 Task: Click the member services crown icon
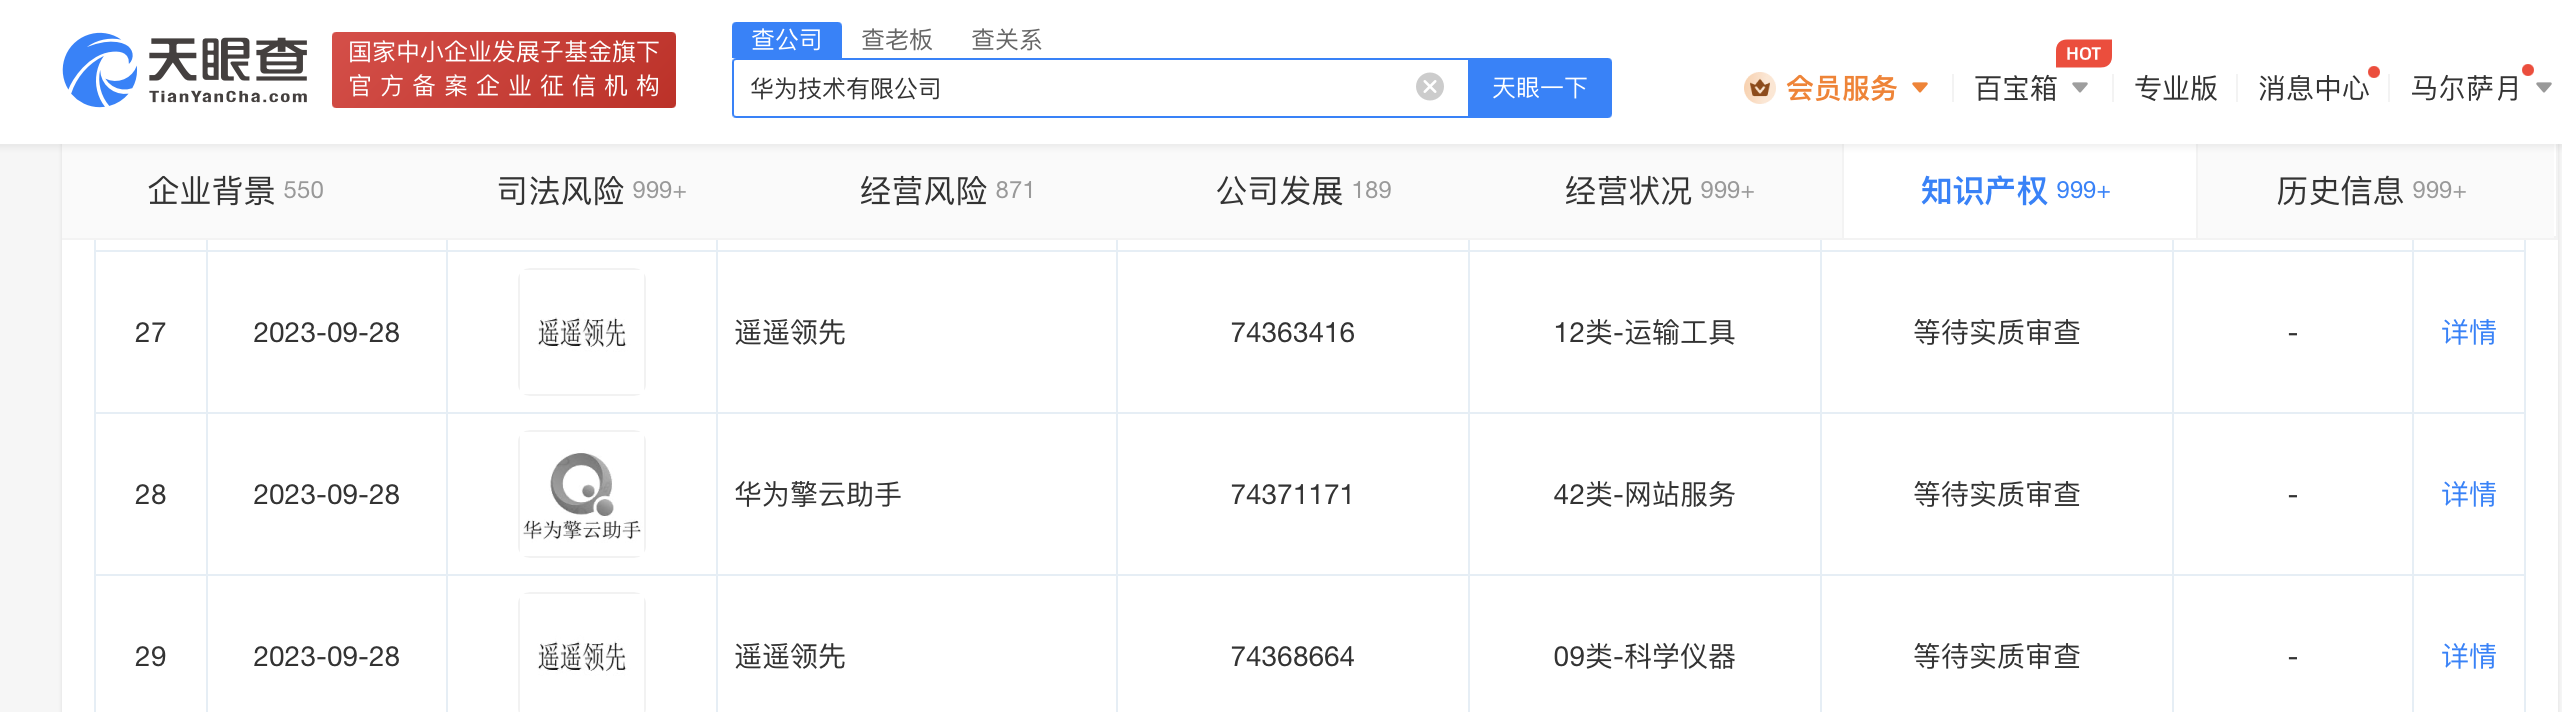pyautogui.click(x=1759, y=88)
